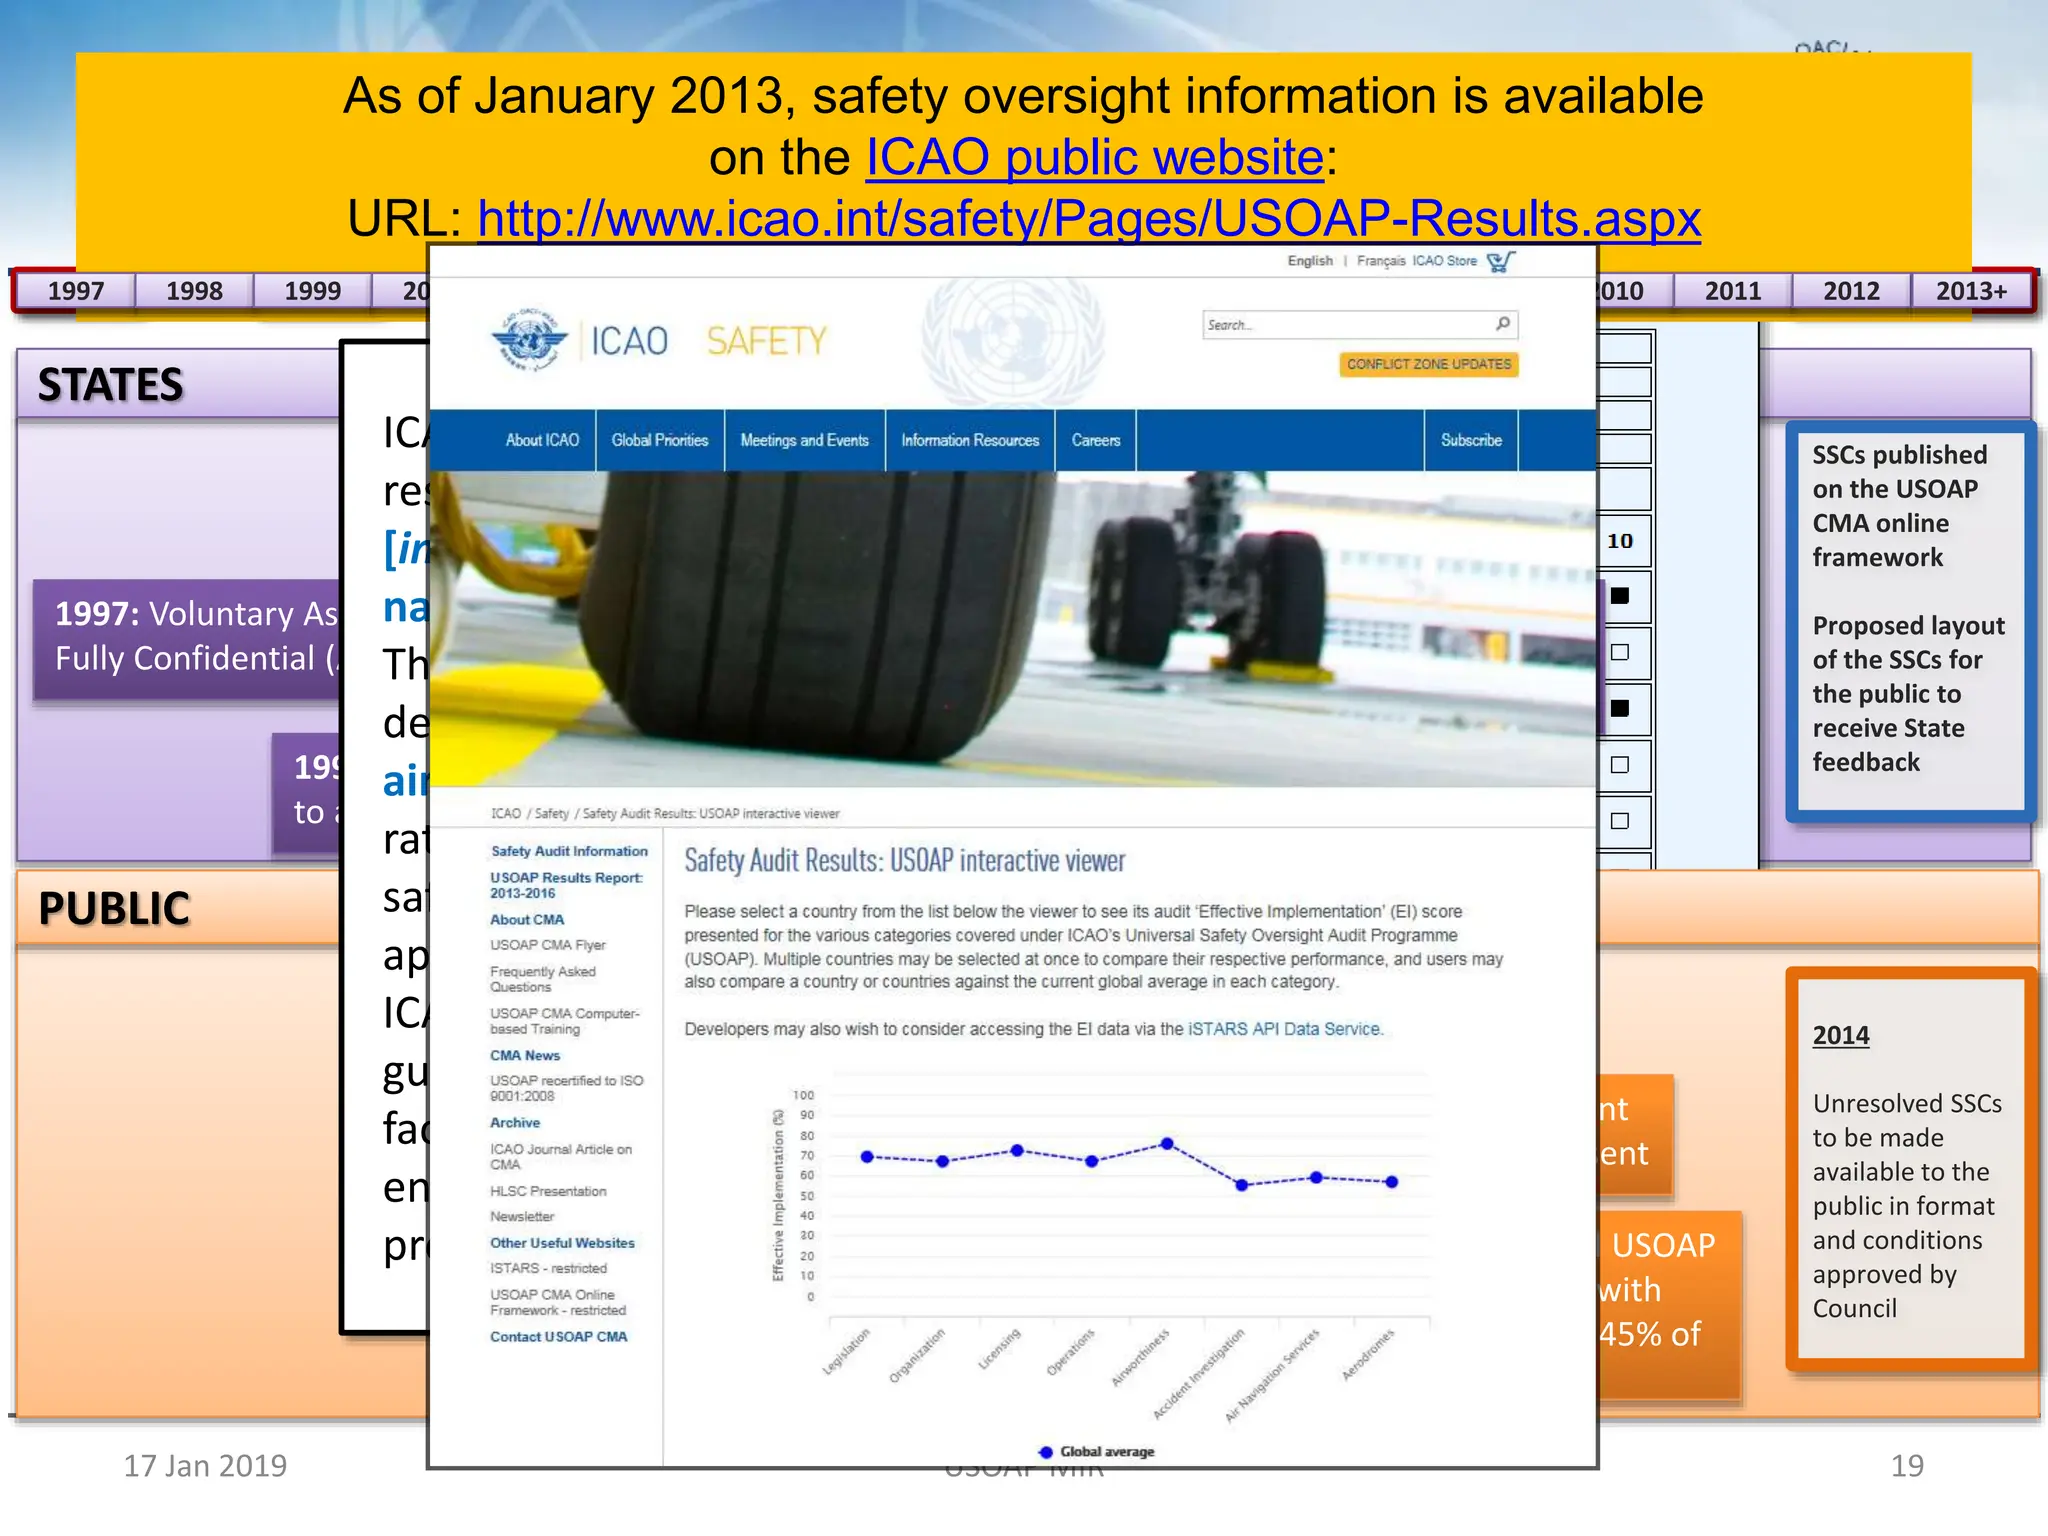The image size is (2048, 1536).
Task: Click the Legislation data point on chart
Action: pos(867,1157)
